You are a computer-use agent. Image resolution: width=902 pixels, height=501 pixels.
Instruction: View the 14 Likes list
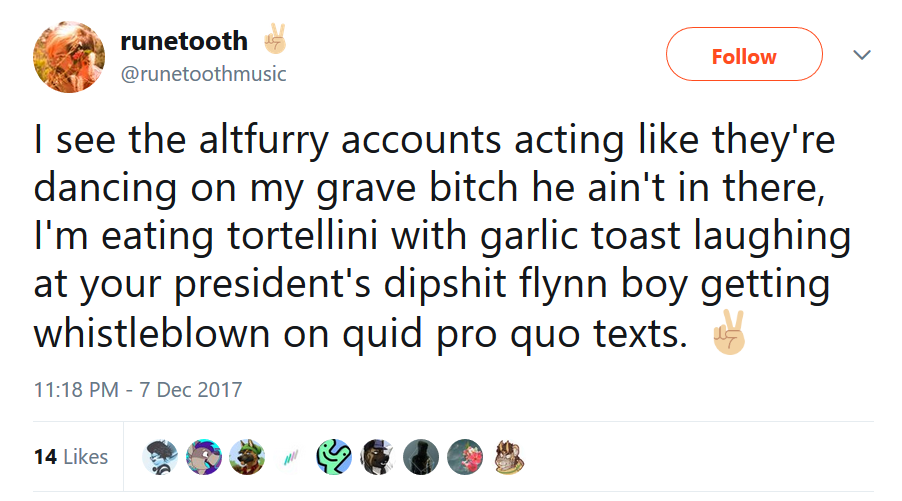point(71,457)
